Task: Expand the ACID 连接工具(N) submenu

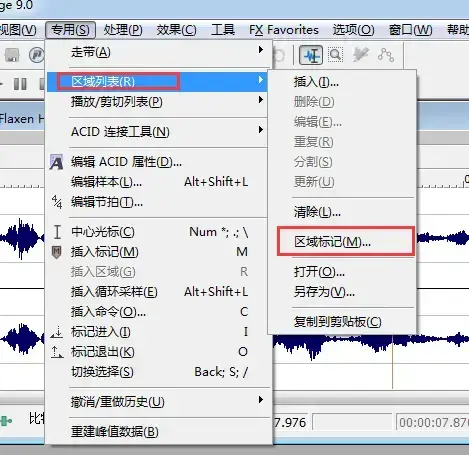Action: (x=157, y=132)
